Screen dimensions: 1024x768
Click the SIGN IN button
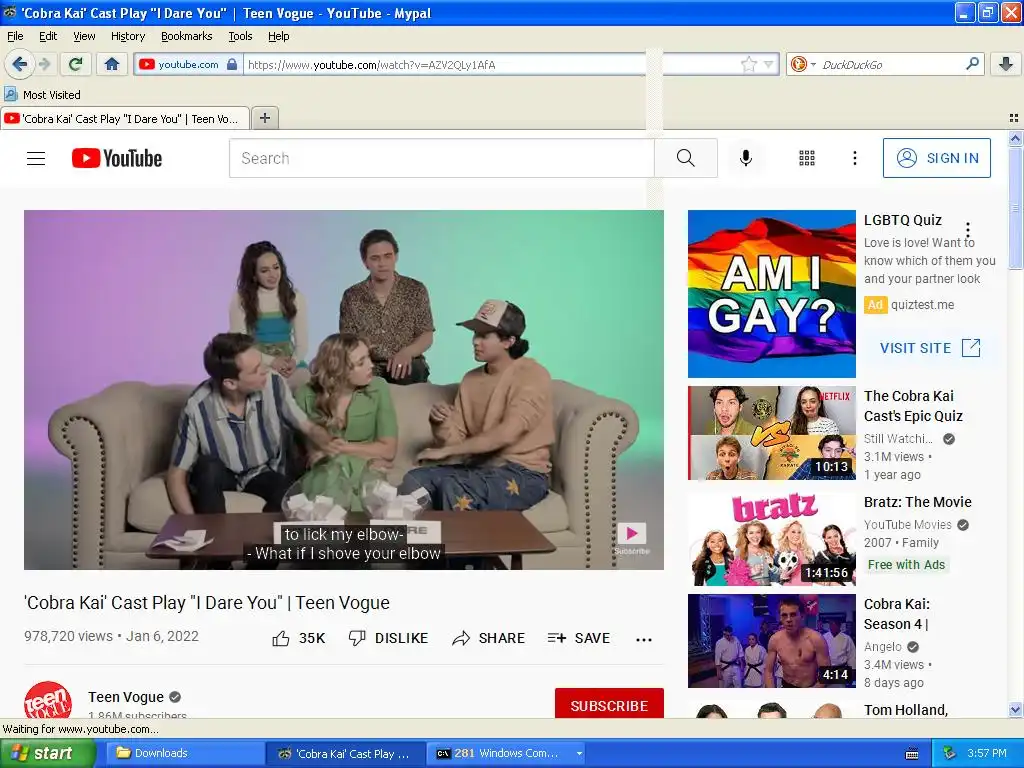(x=936, y=158)
